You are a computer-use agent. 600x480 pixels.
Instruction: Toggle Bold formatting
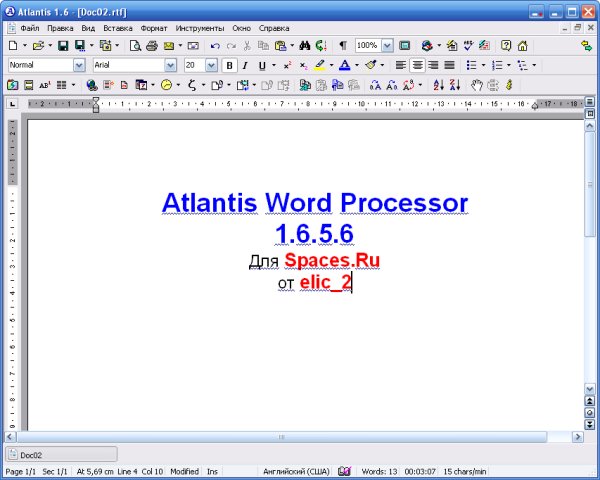point(230,65)
